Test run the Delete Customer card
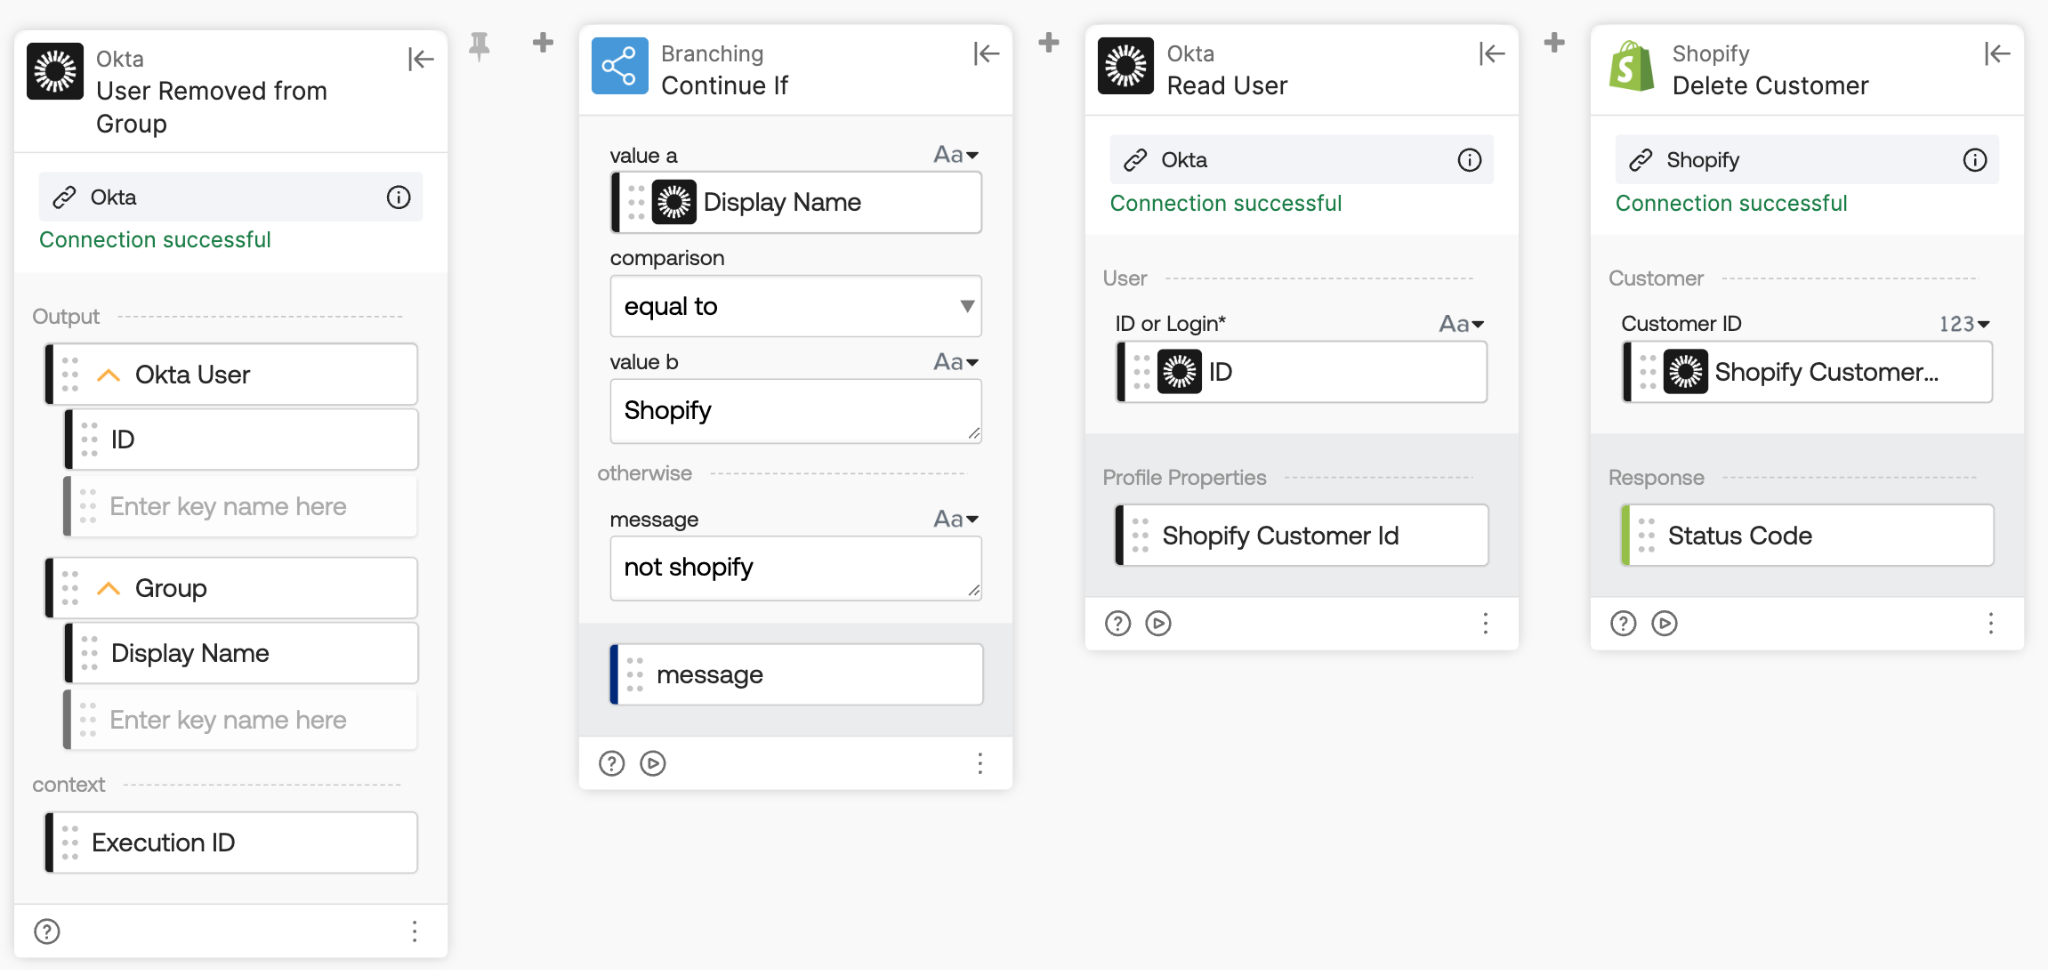The height and width of the screenshot is (970, 2048). pyautogui.click(x=1664, y=623)
